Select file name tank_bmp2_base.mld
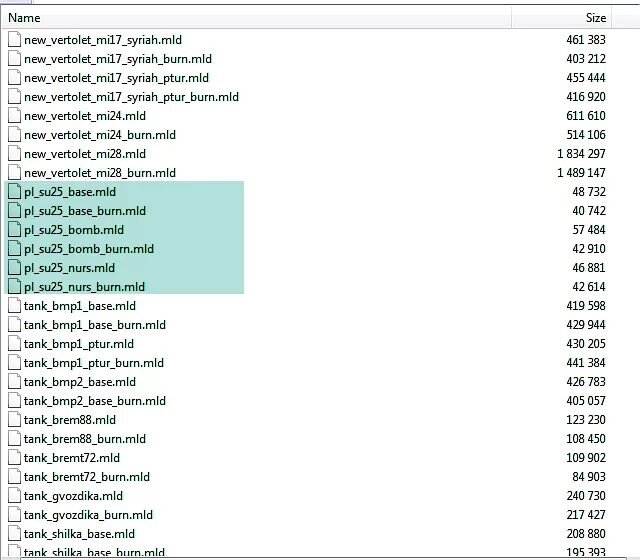Screen dimensions: 640x560 80,382
